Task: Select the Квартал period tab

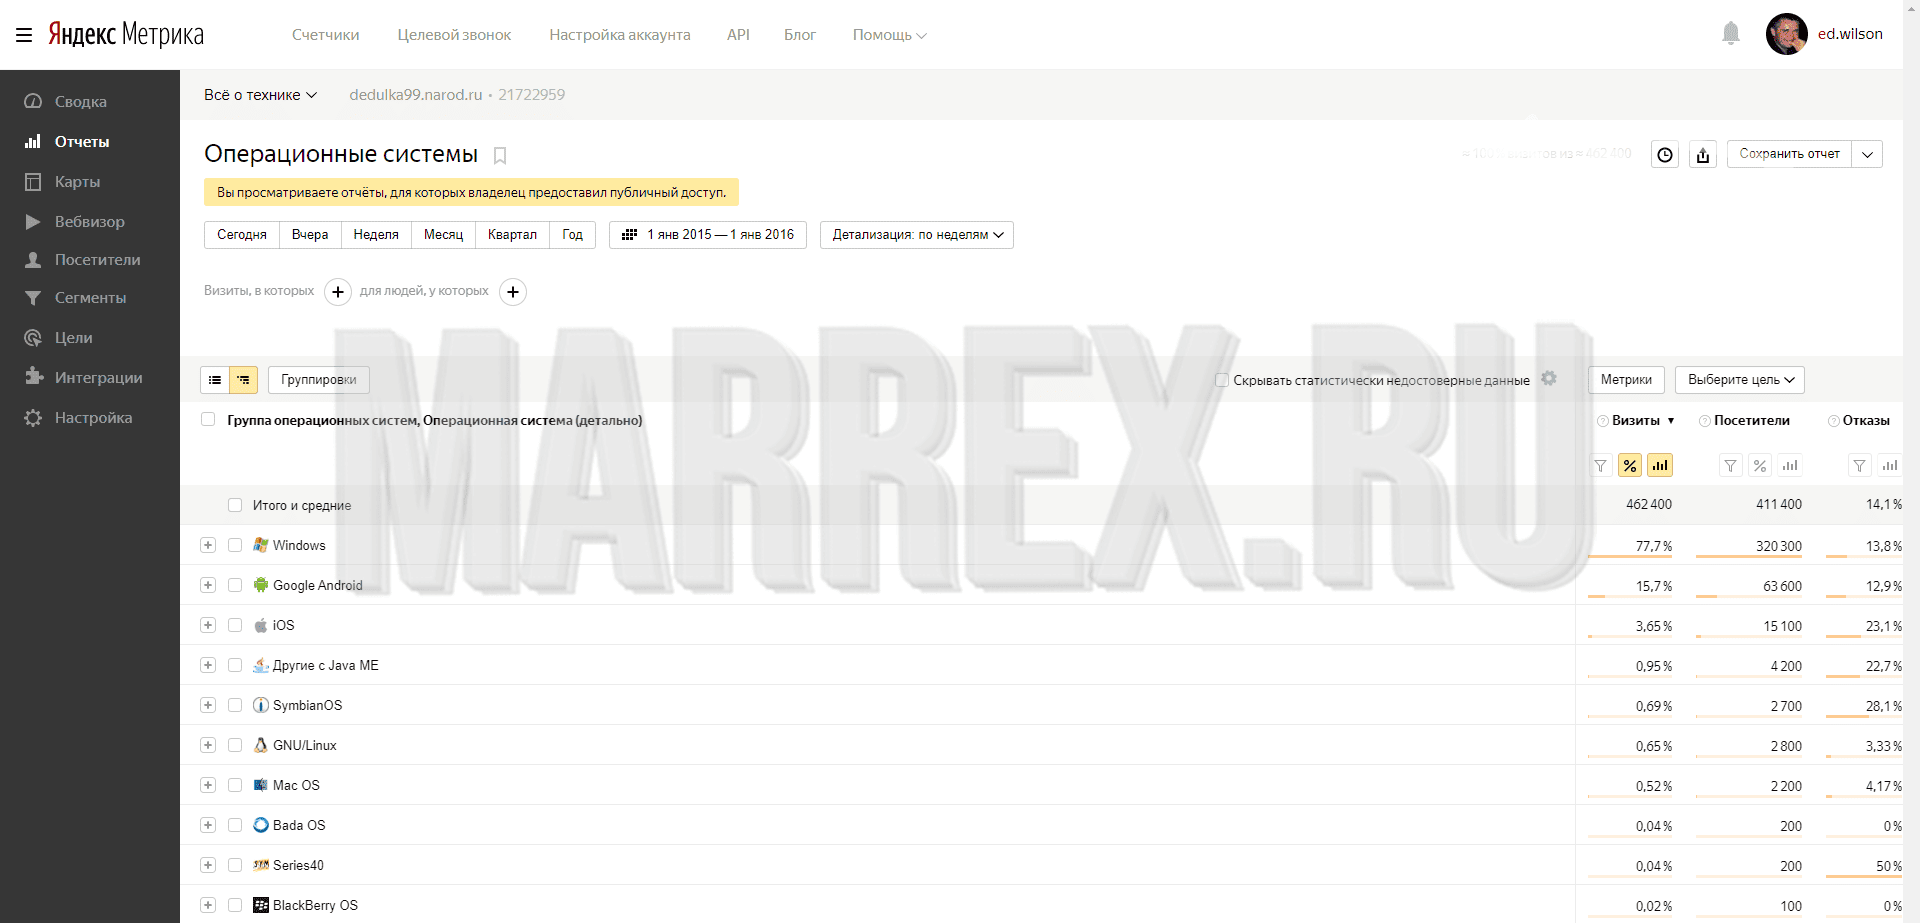Action: coord(512,235)
